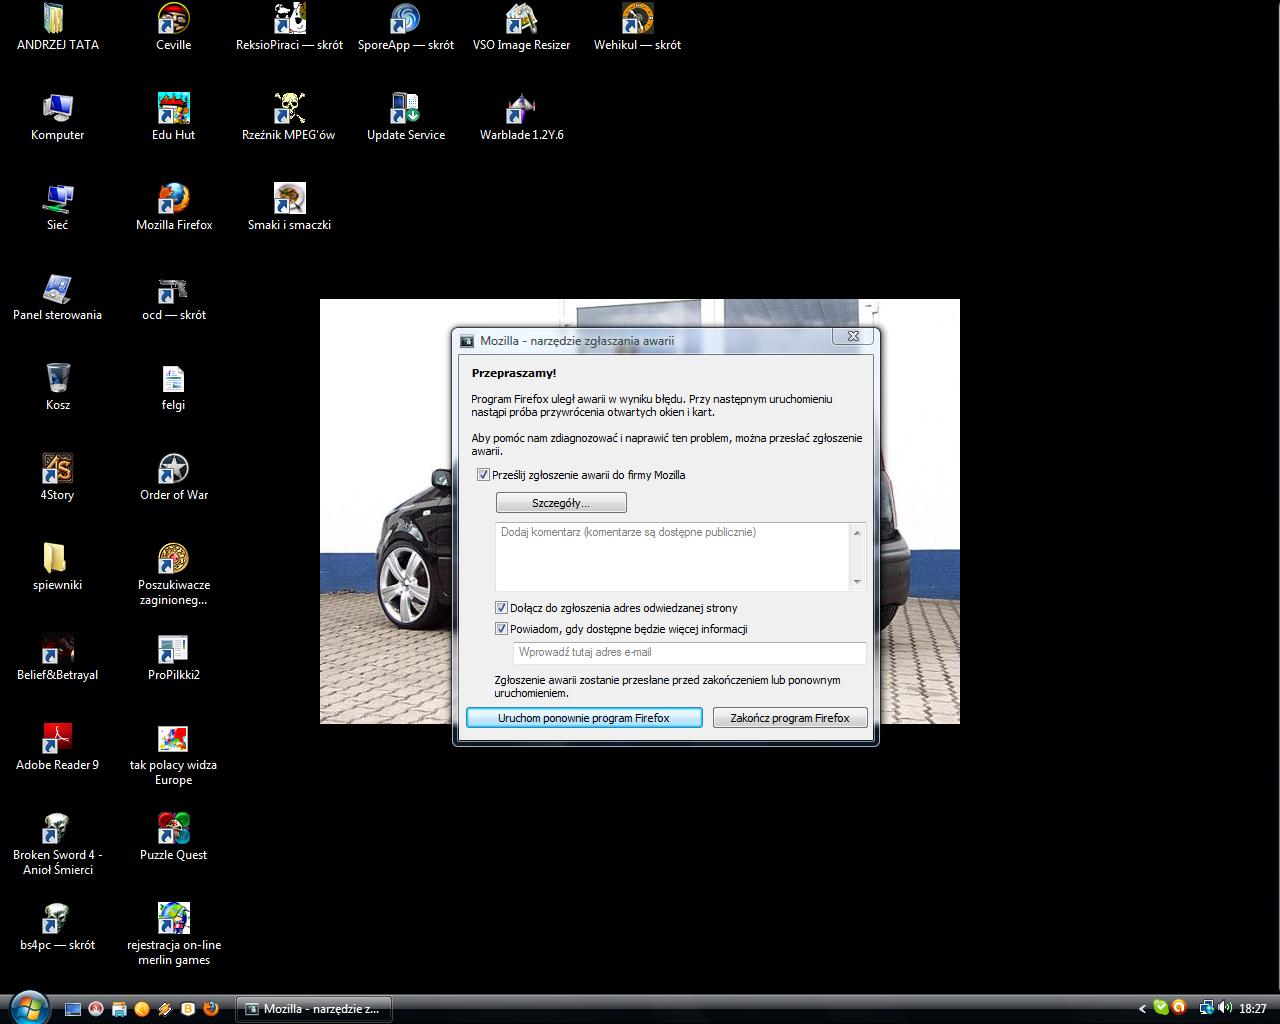The height and width of the screenshot is (1024, 1280).
Task: Open the network connection tray icon
Action: 1206,1008
